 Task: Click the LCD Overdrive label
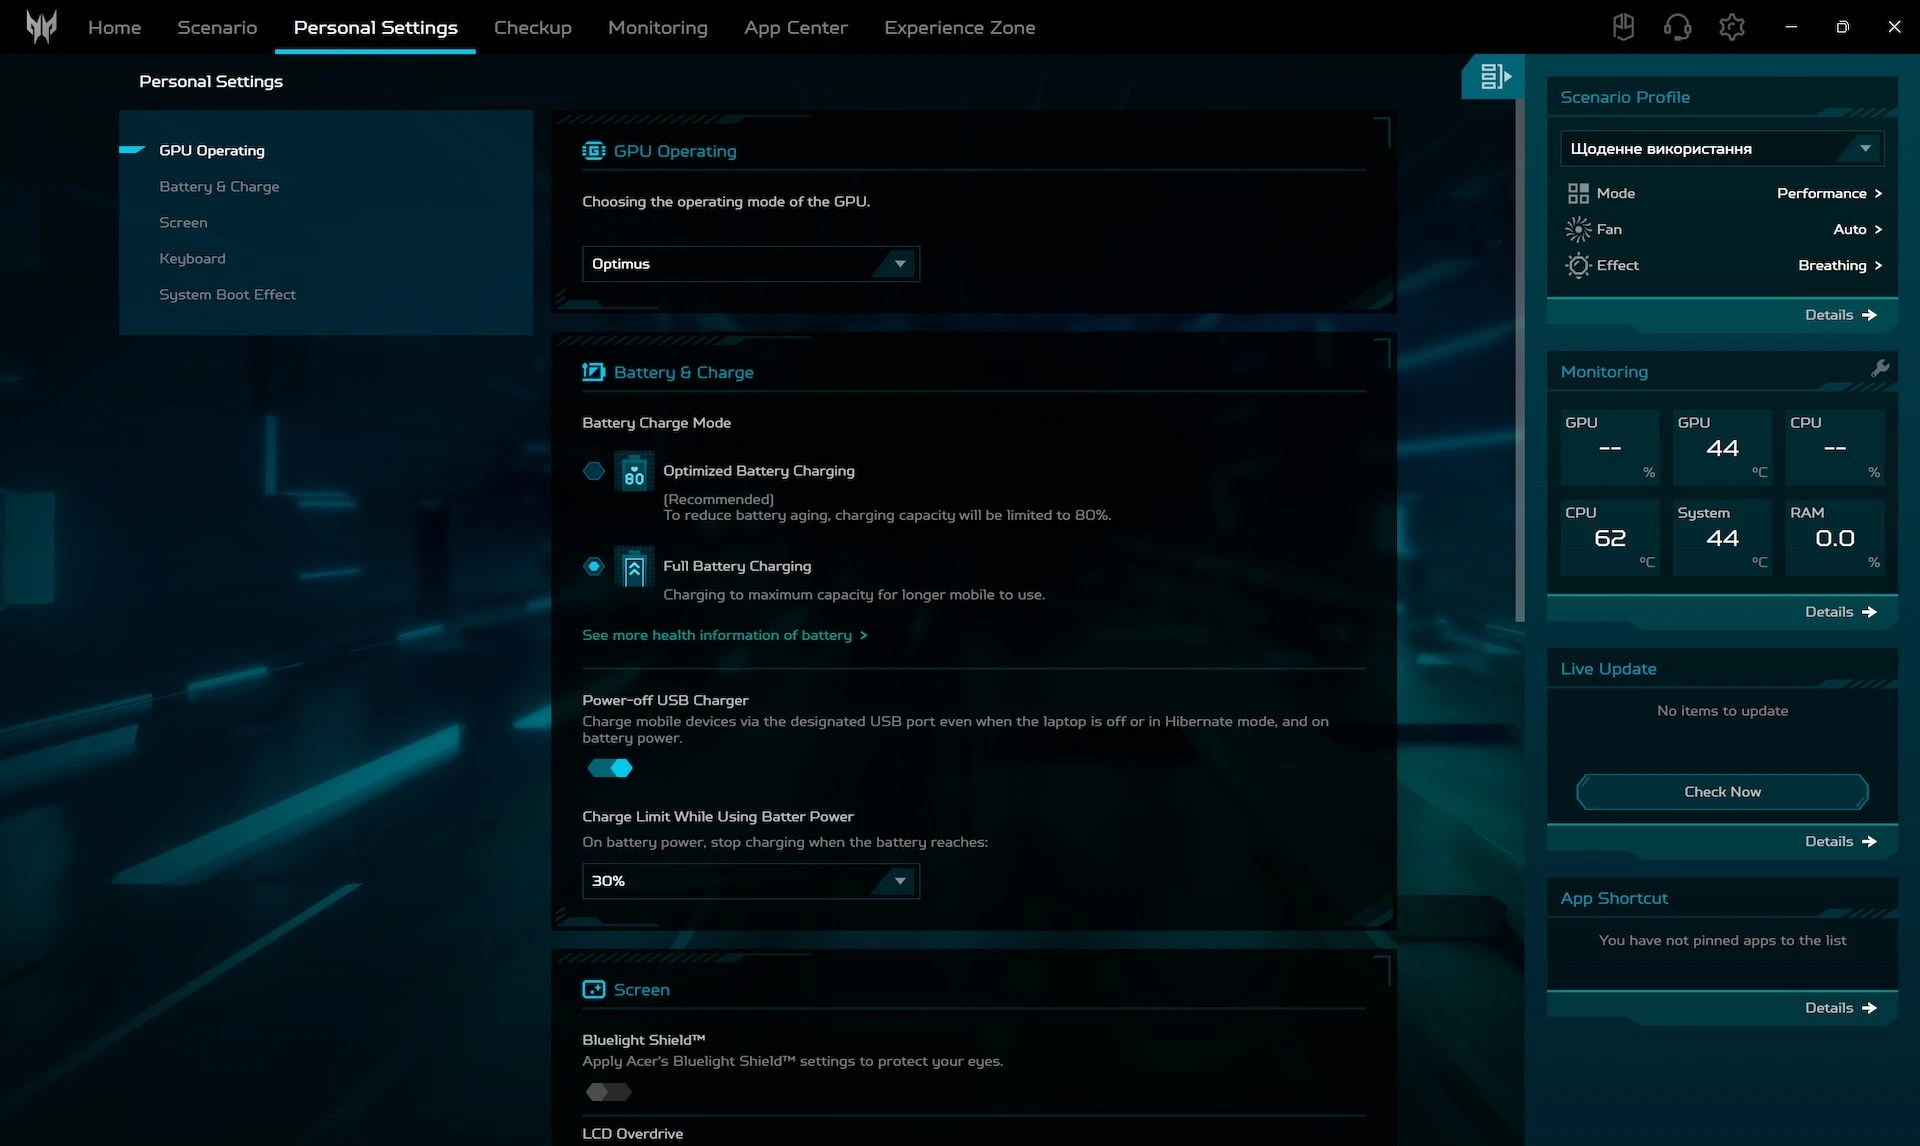click(632, 1133)
